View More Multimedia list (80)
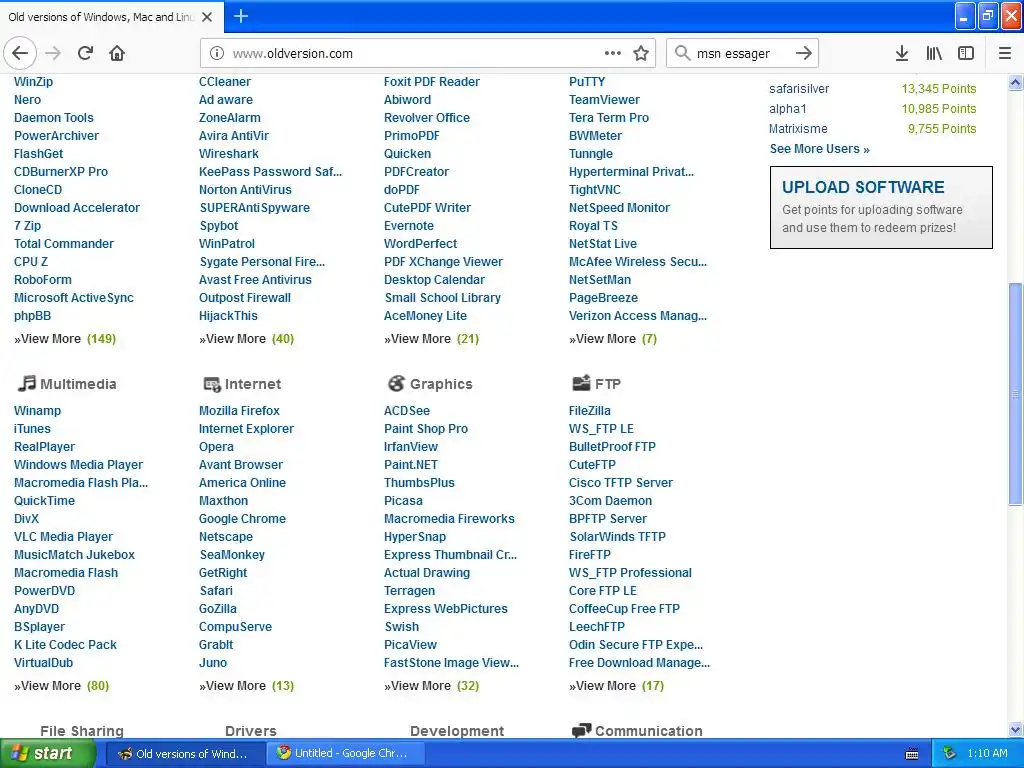1024x768 pixels. pos(61,686)
